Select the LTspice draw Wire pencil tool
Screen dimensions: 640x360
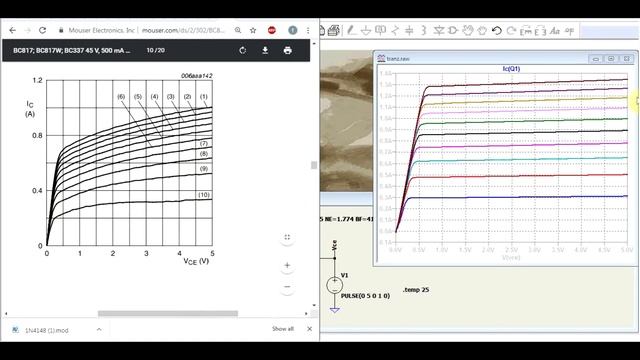point(351,30)
